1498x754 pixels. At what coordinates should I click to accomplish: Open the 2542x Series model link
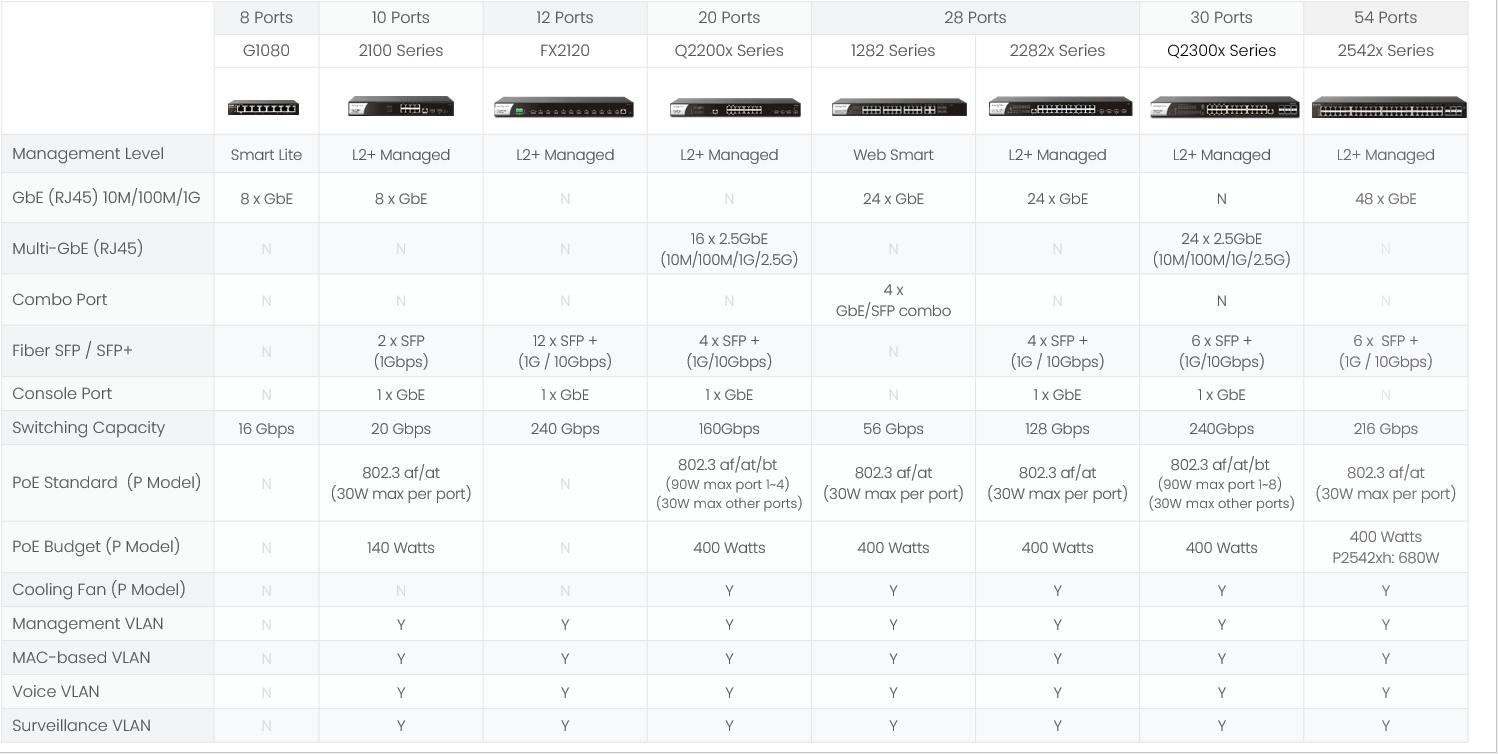[x=1385, y=51]
